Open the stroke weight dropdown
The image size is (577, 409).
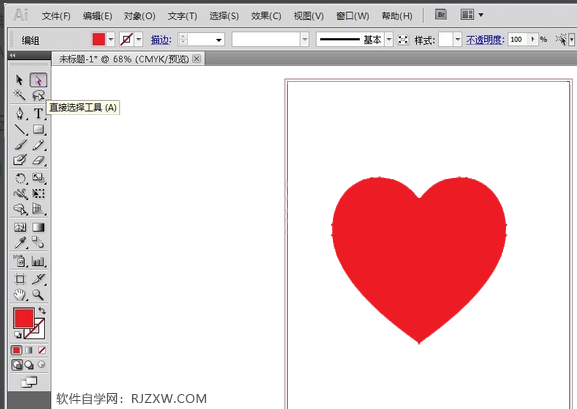[219, 39]
